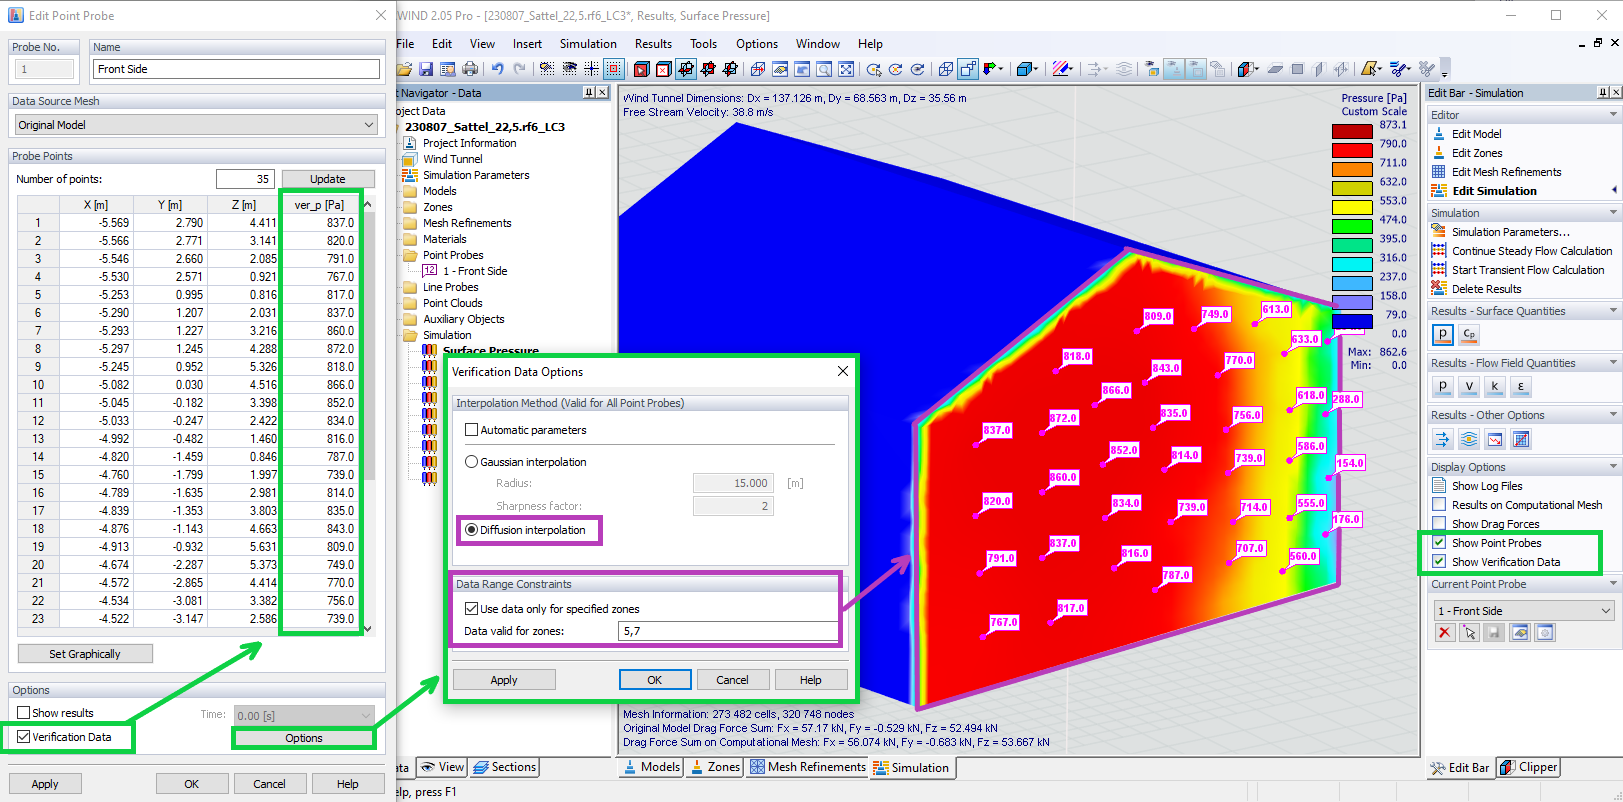Collapse Results - Surface Quantities section
Image resolution: width=1623 pixels, height=802 pixels.
(1613, 311)
